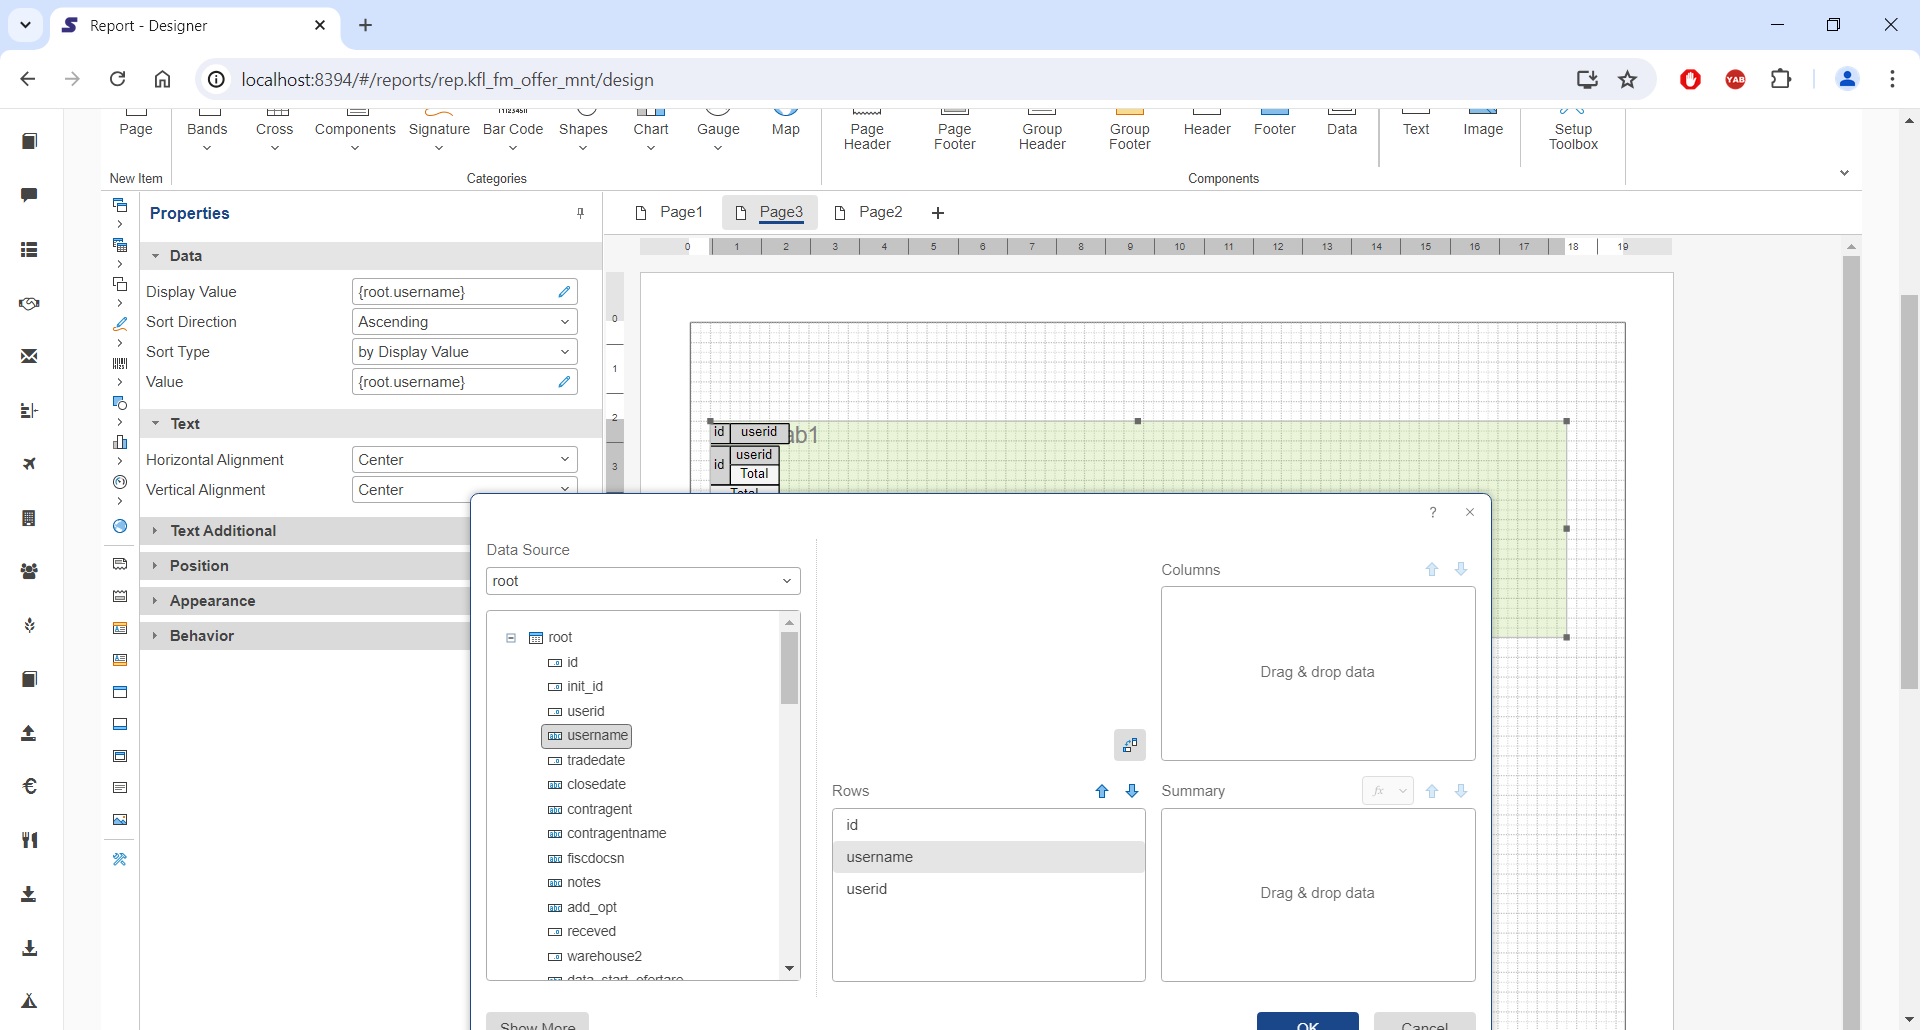Open the envelope mail icon in sidebar
This screenshot has width=1926, height=1030.
click(x=29, y=356)
